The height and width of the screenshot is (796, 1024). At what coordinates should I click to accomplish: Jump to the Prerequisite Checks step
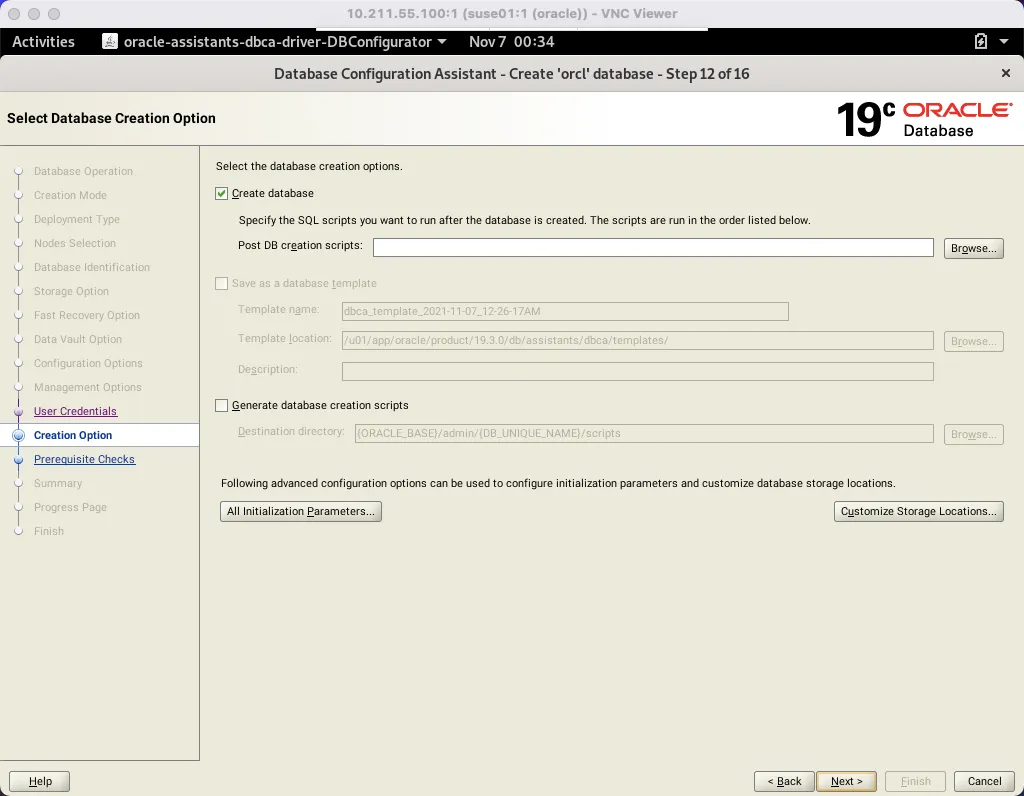pyautogui.click(x=84, y=459)
